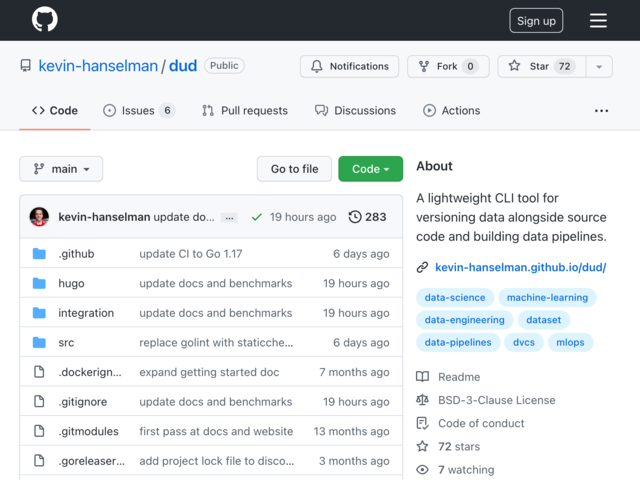Click the green check status icon
The image size is (640, 480).
point(256,217)
